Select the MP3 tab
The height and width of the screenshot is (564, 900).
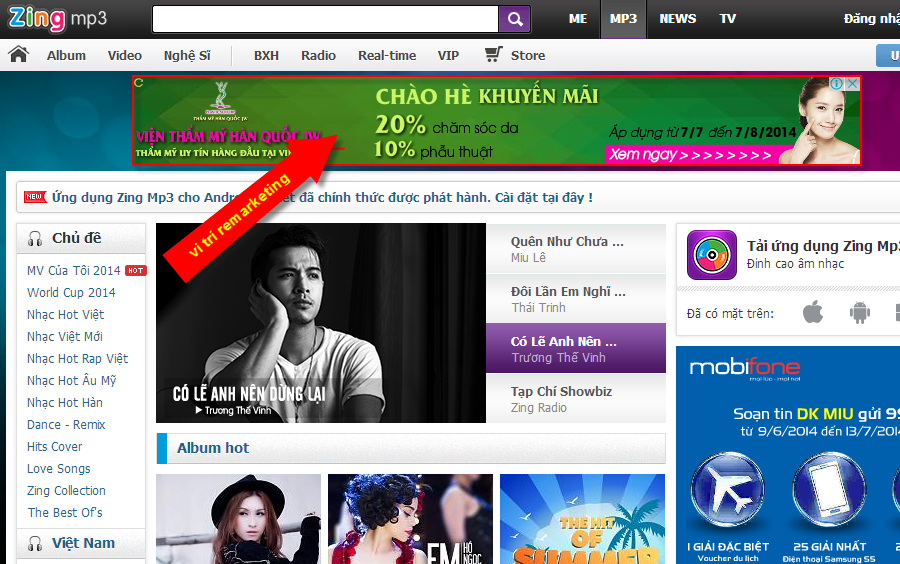623,19
